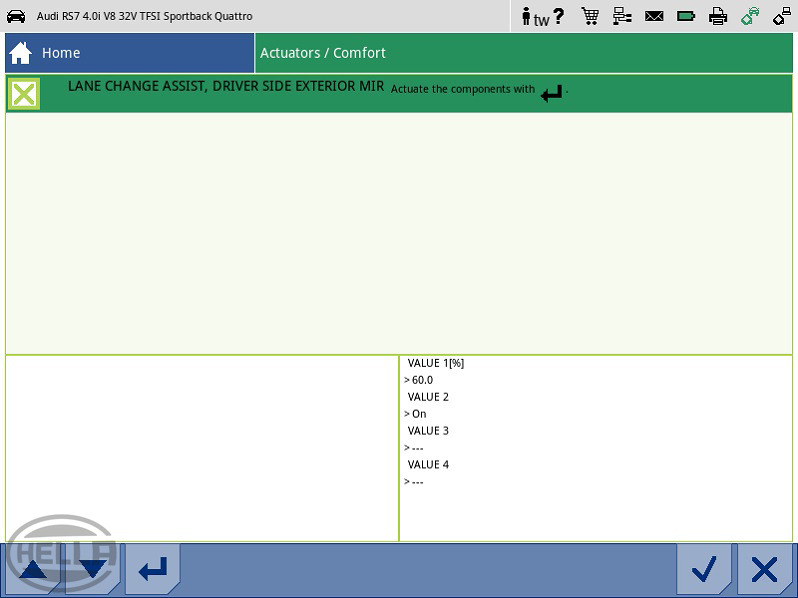Viewport: 798px width, 598px height.
Task: Click the network diagram icon
Action: 622,16
